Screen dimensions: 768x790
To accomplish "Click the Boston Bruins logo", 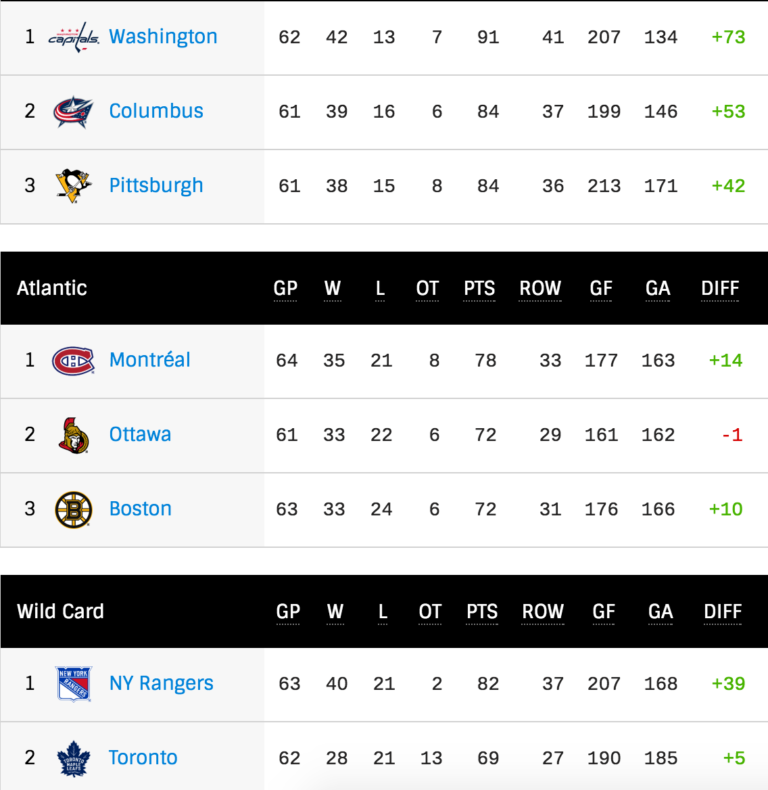I will (73, 508).
